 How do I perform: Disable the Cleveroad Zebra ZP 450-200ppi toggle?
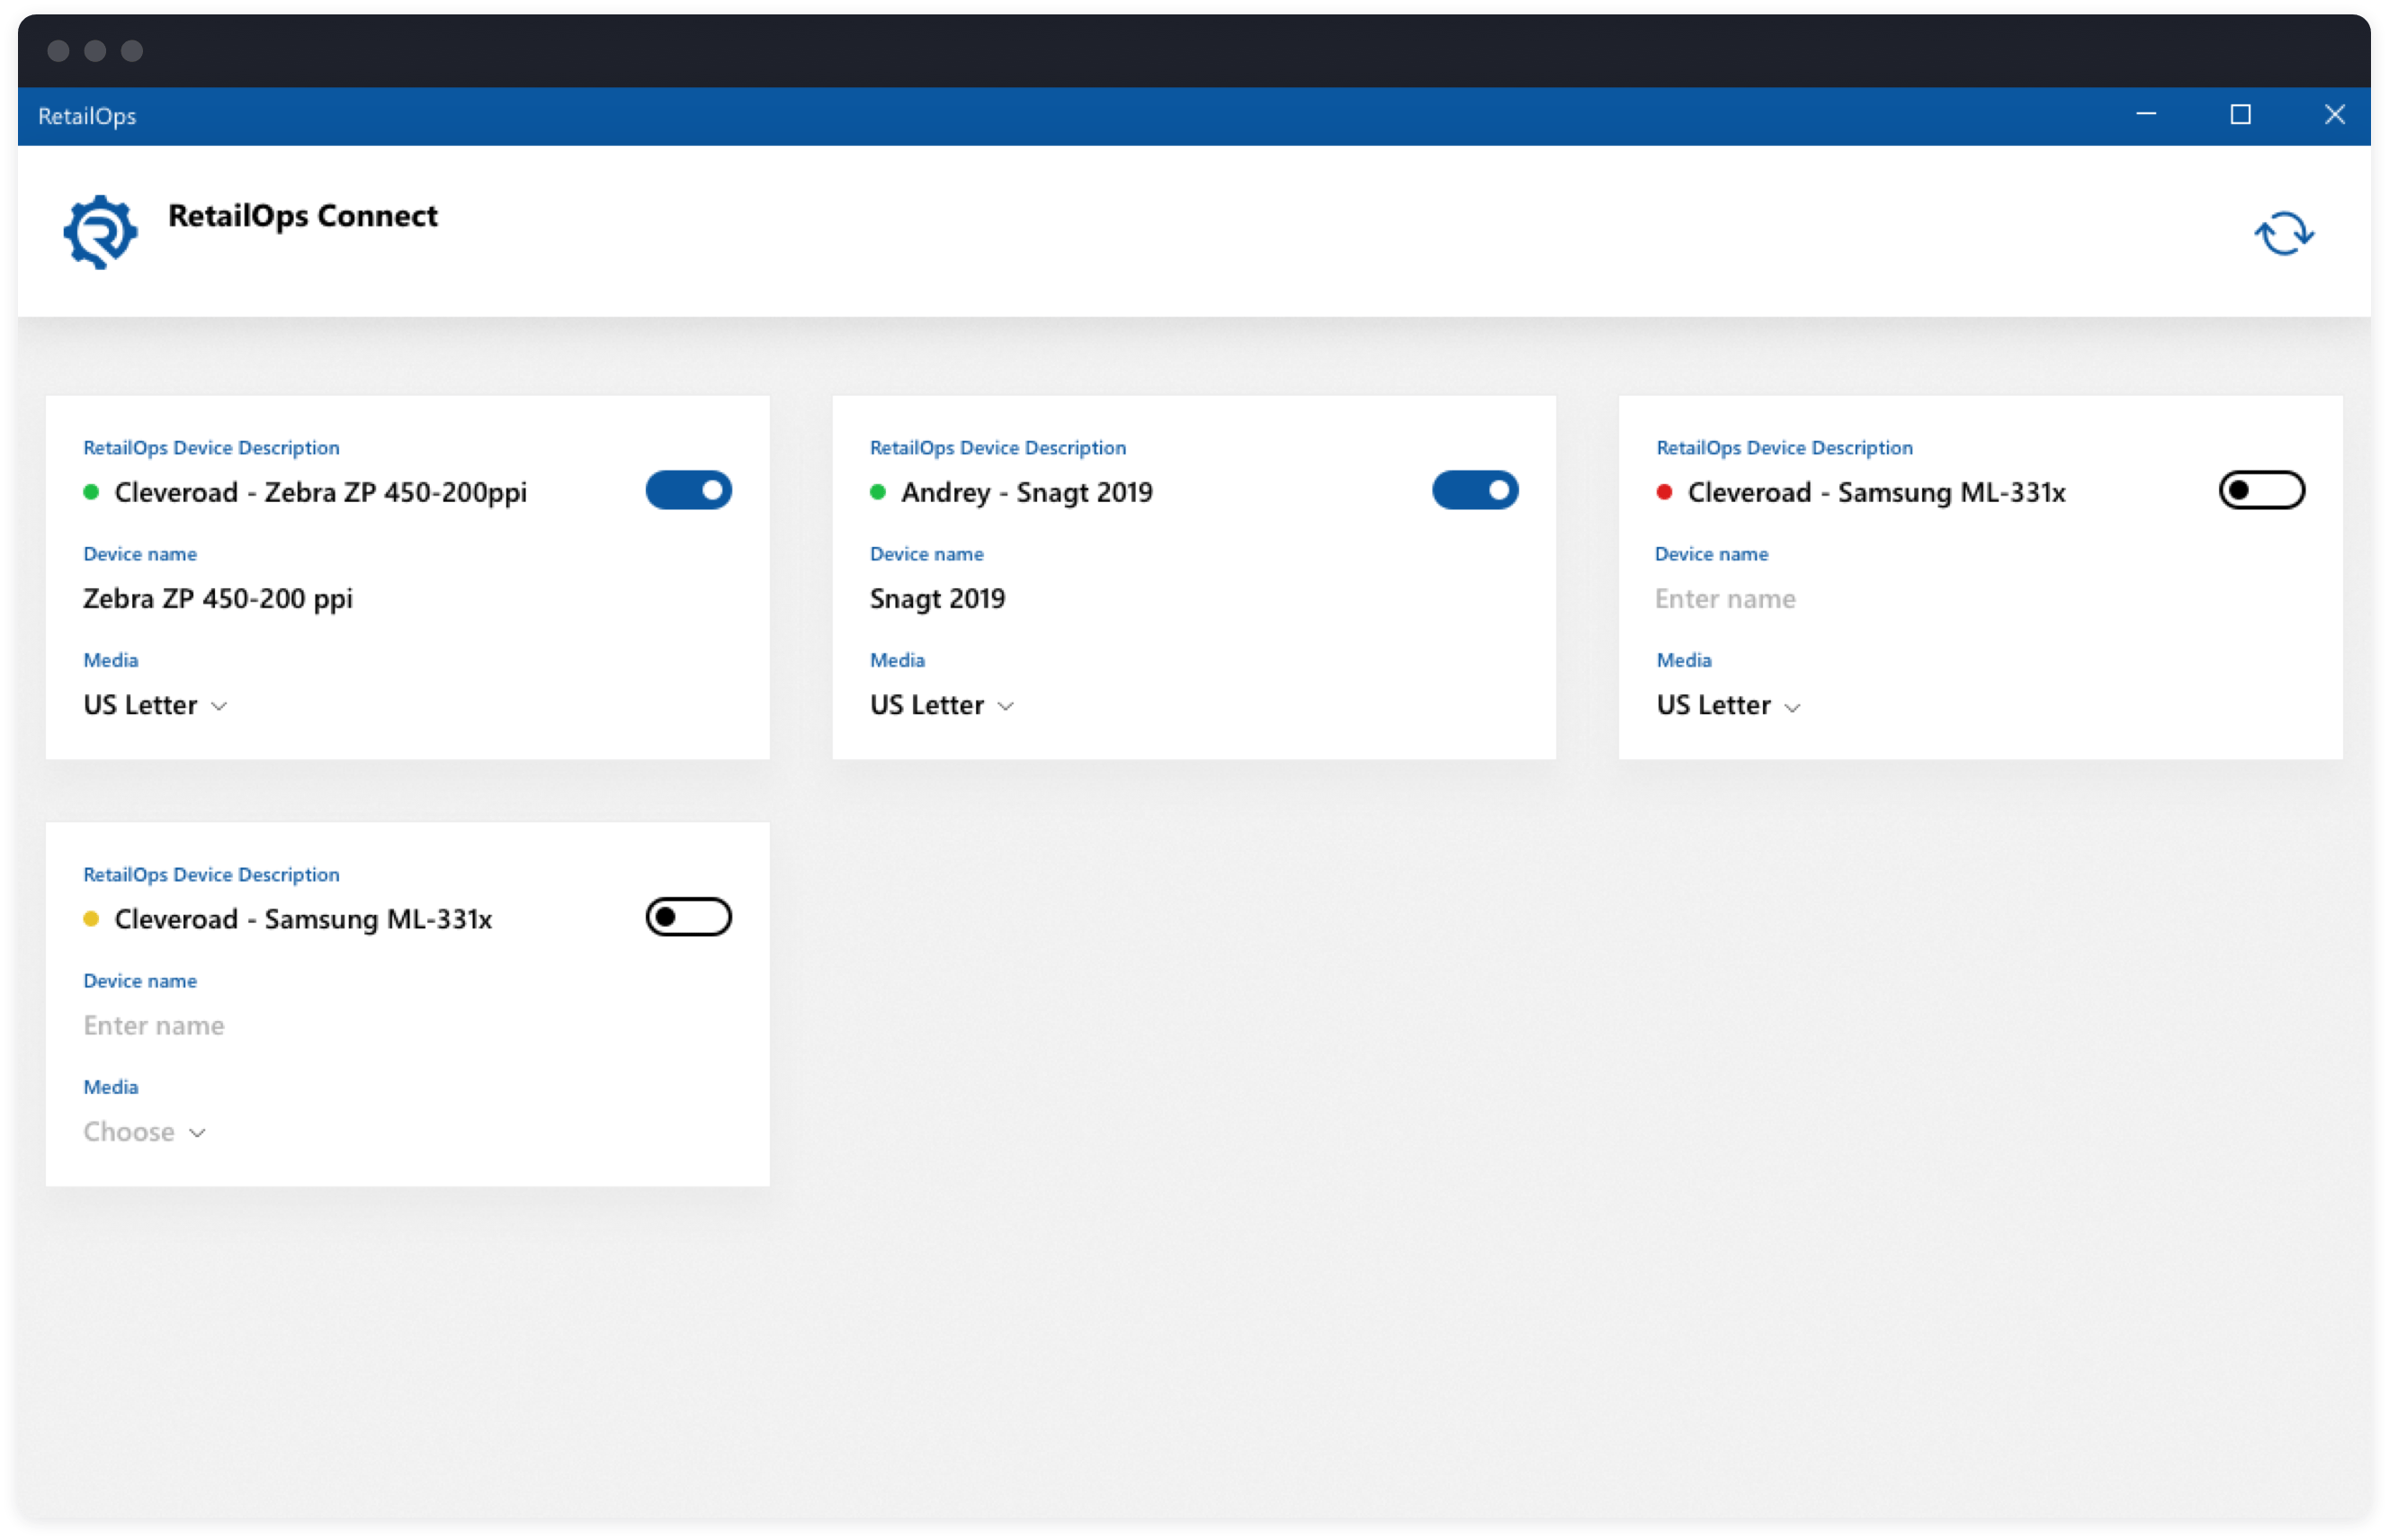[689, 490]
